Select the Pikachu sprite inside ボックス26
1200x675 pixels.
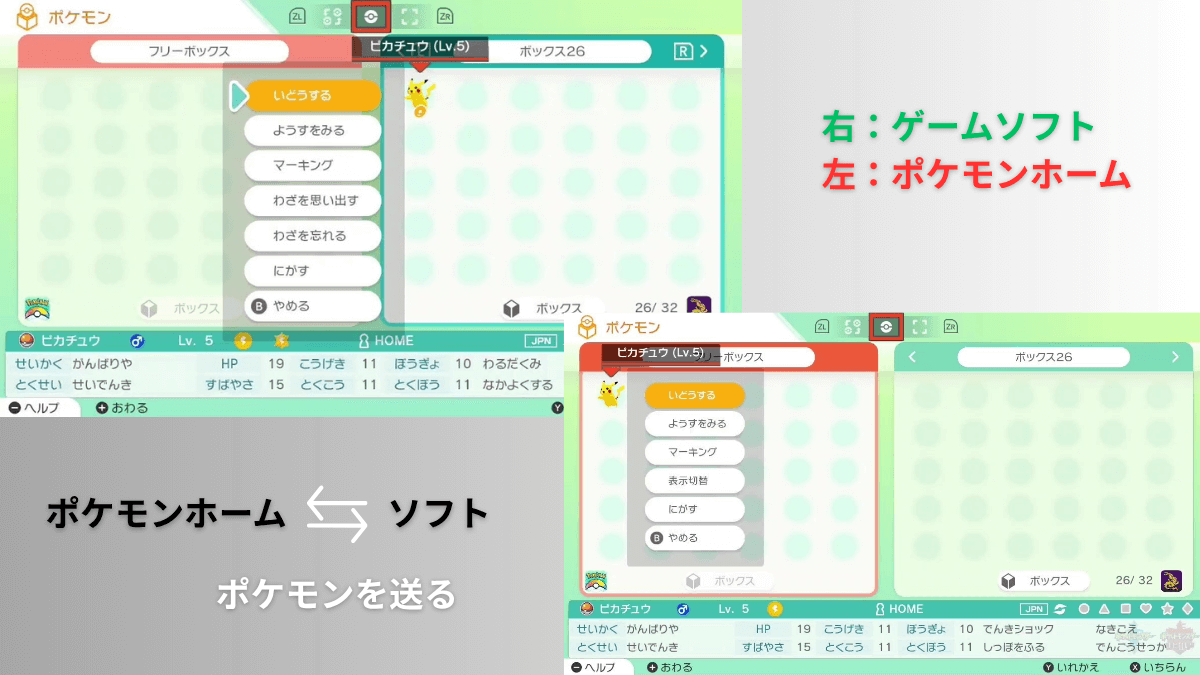(x=417, y=98)
